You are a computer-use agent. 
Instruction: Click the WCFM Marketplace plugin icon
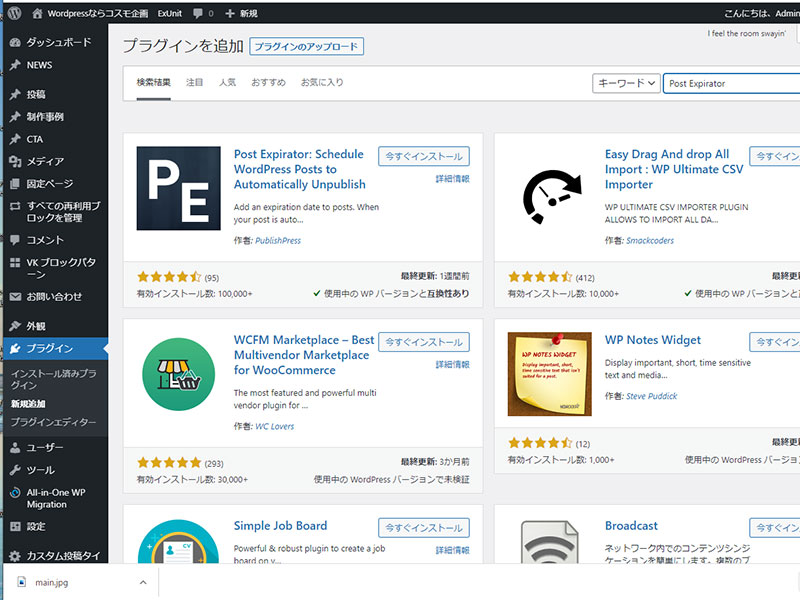point(178,375)
